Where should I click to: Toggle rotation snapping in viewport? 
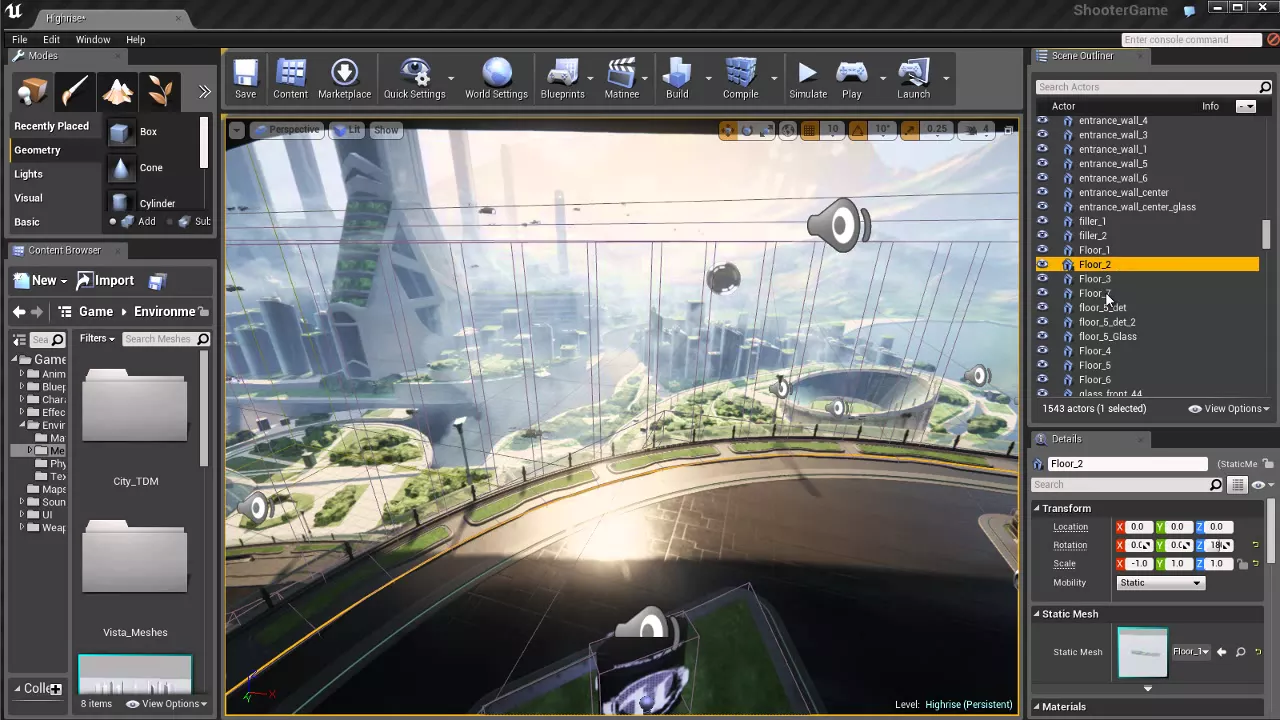click(x=859, y=130)
